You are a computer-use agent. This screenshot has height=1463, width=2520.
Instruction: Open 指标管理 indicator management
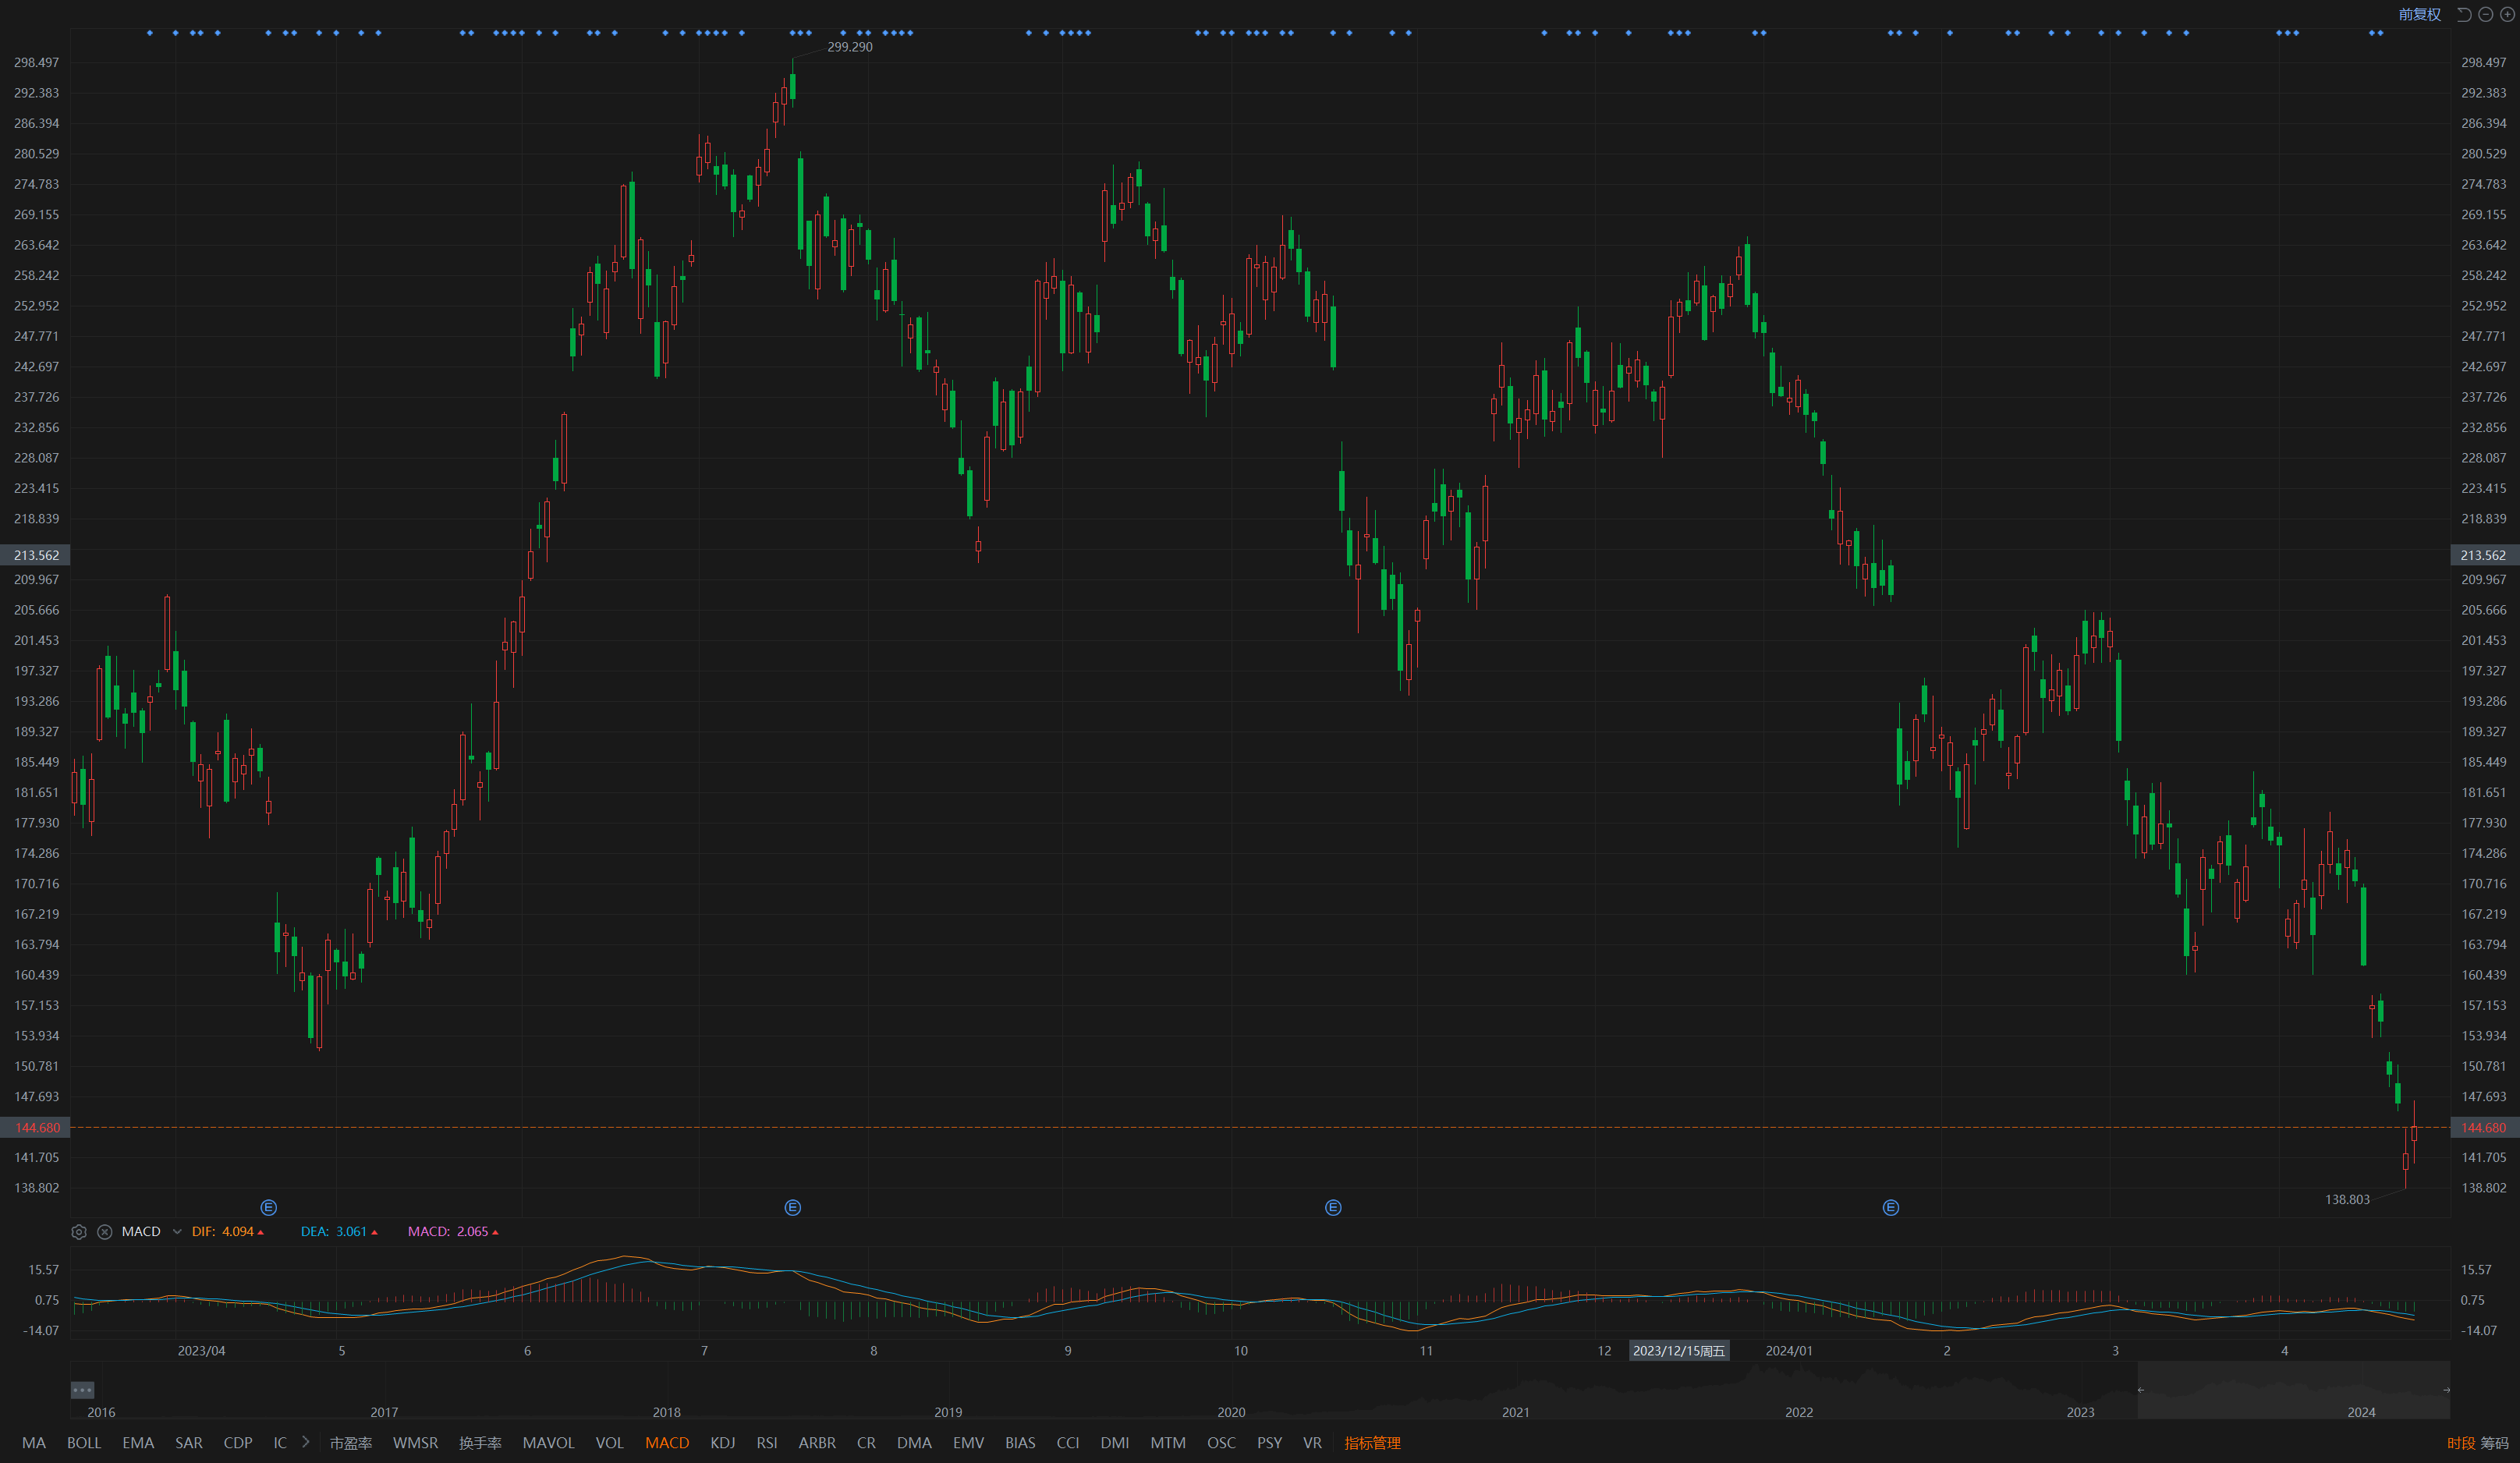coord(1372,1442)
